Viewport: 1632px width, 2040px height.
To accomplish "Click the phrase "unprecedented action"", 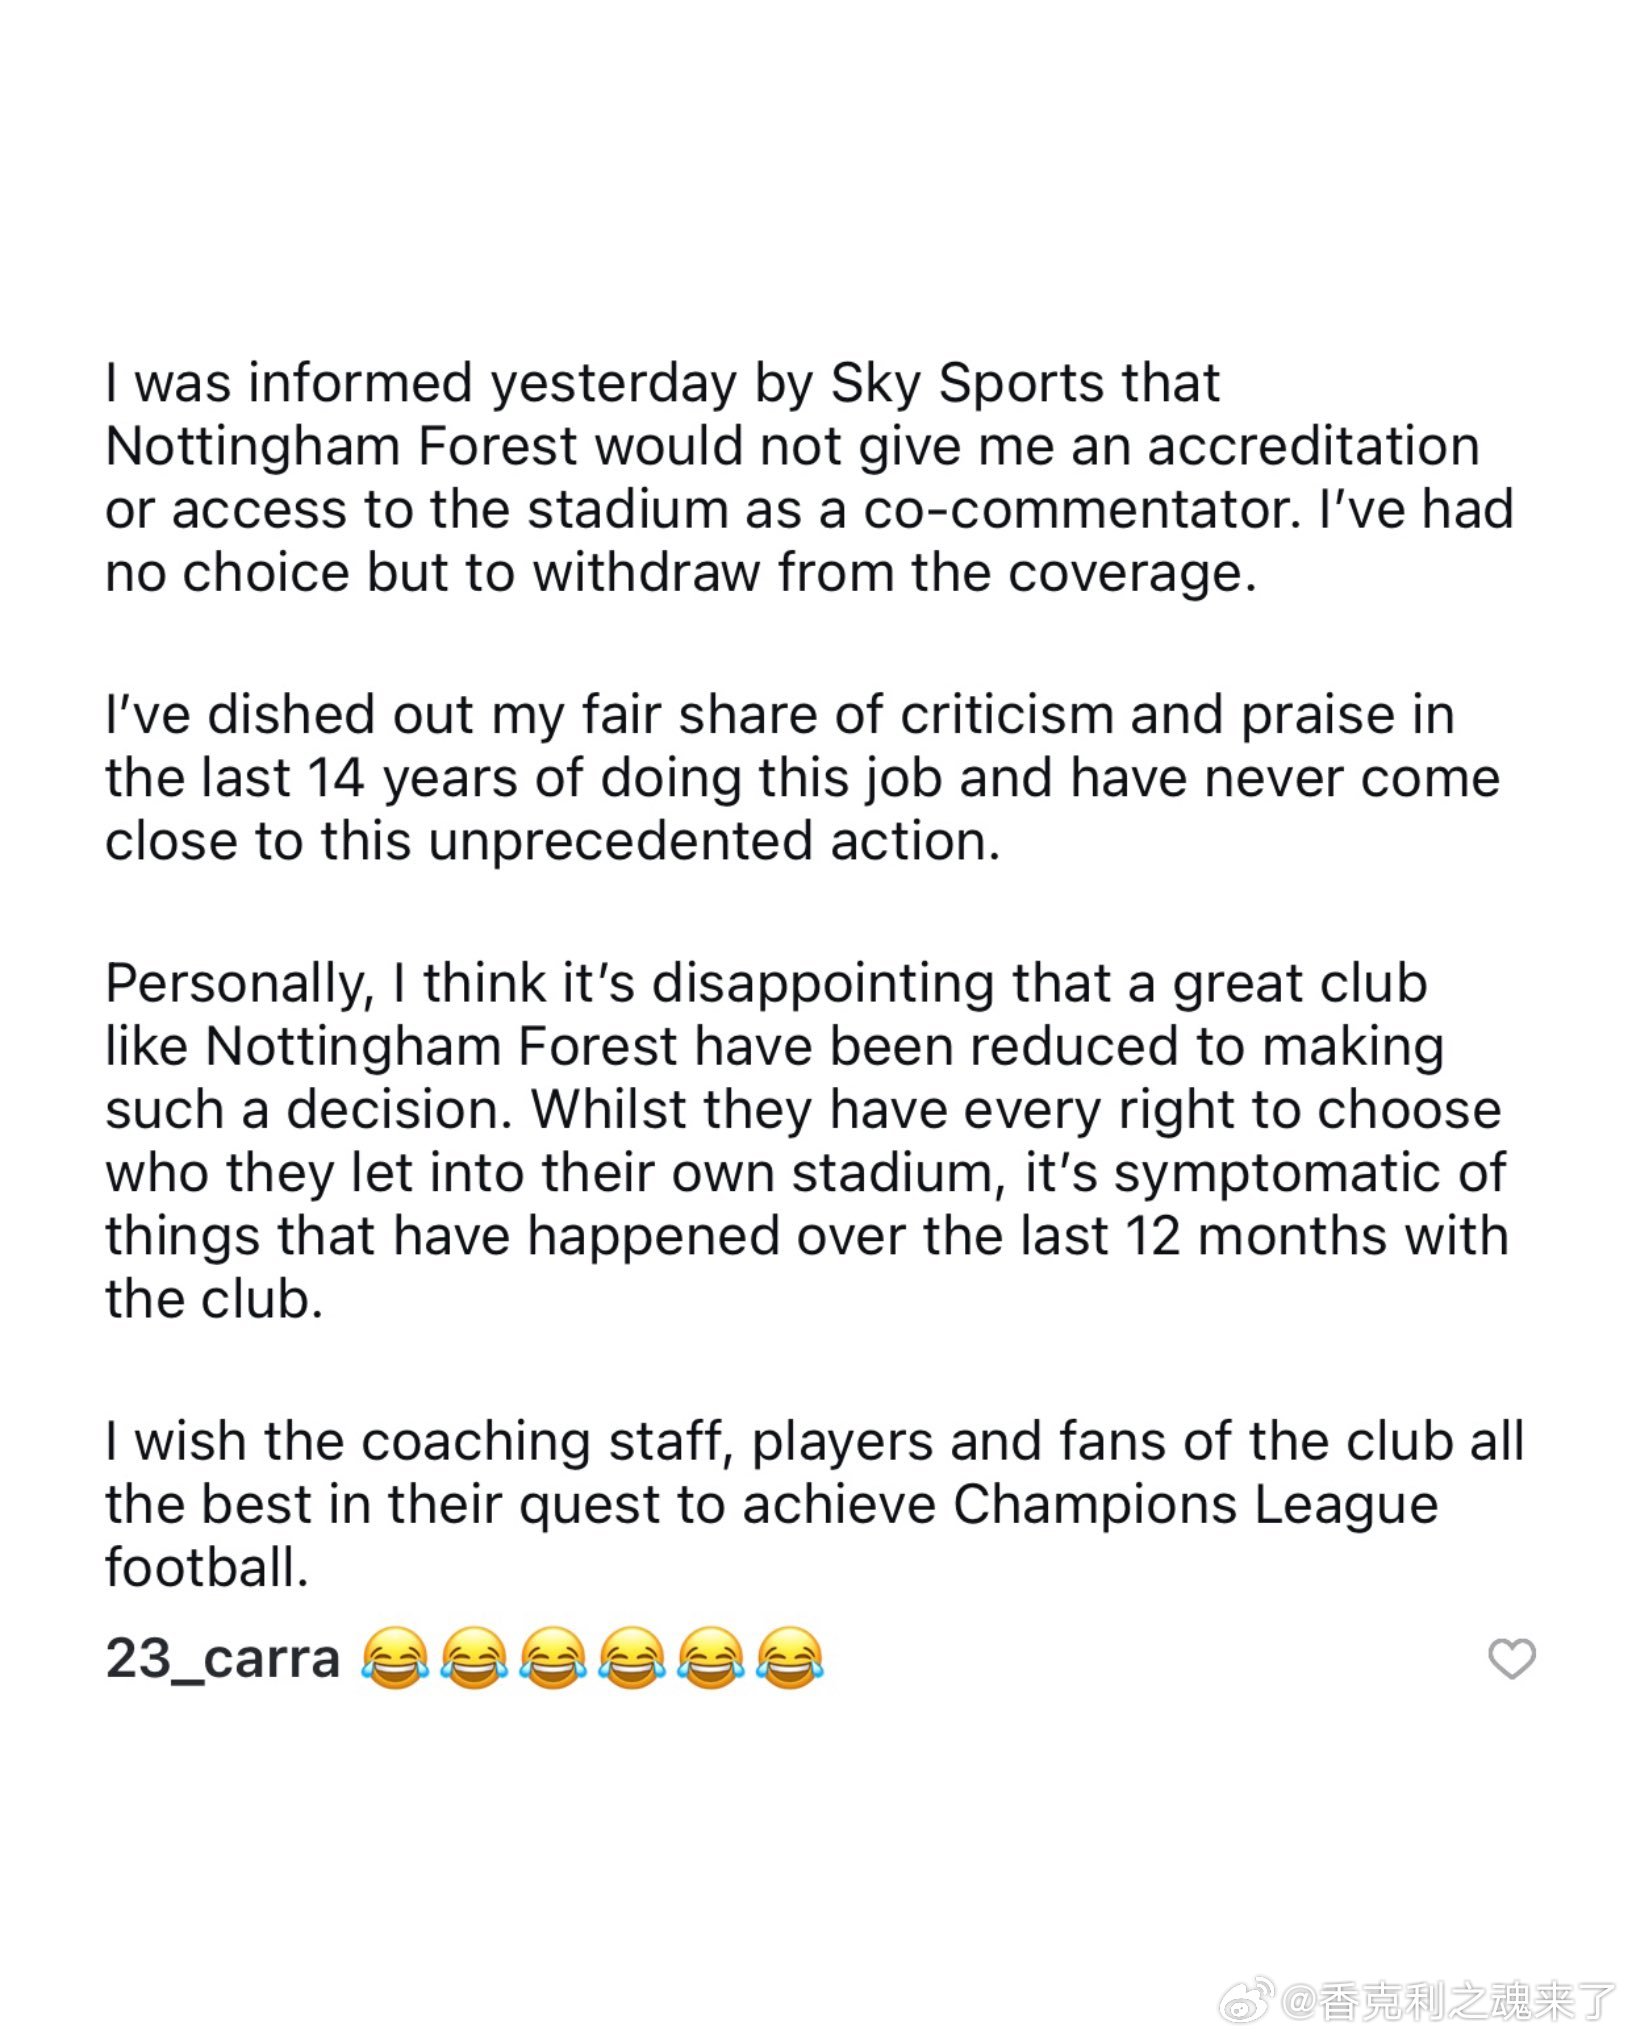I will tap(715, 842).
